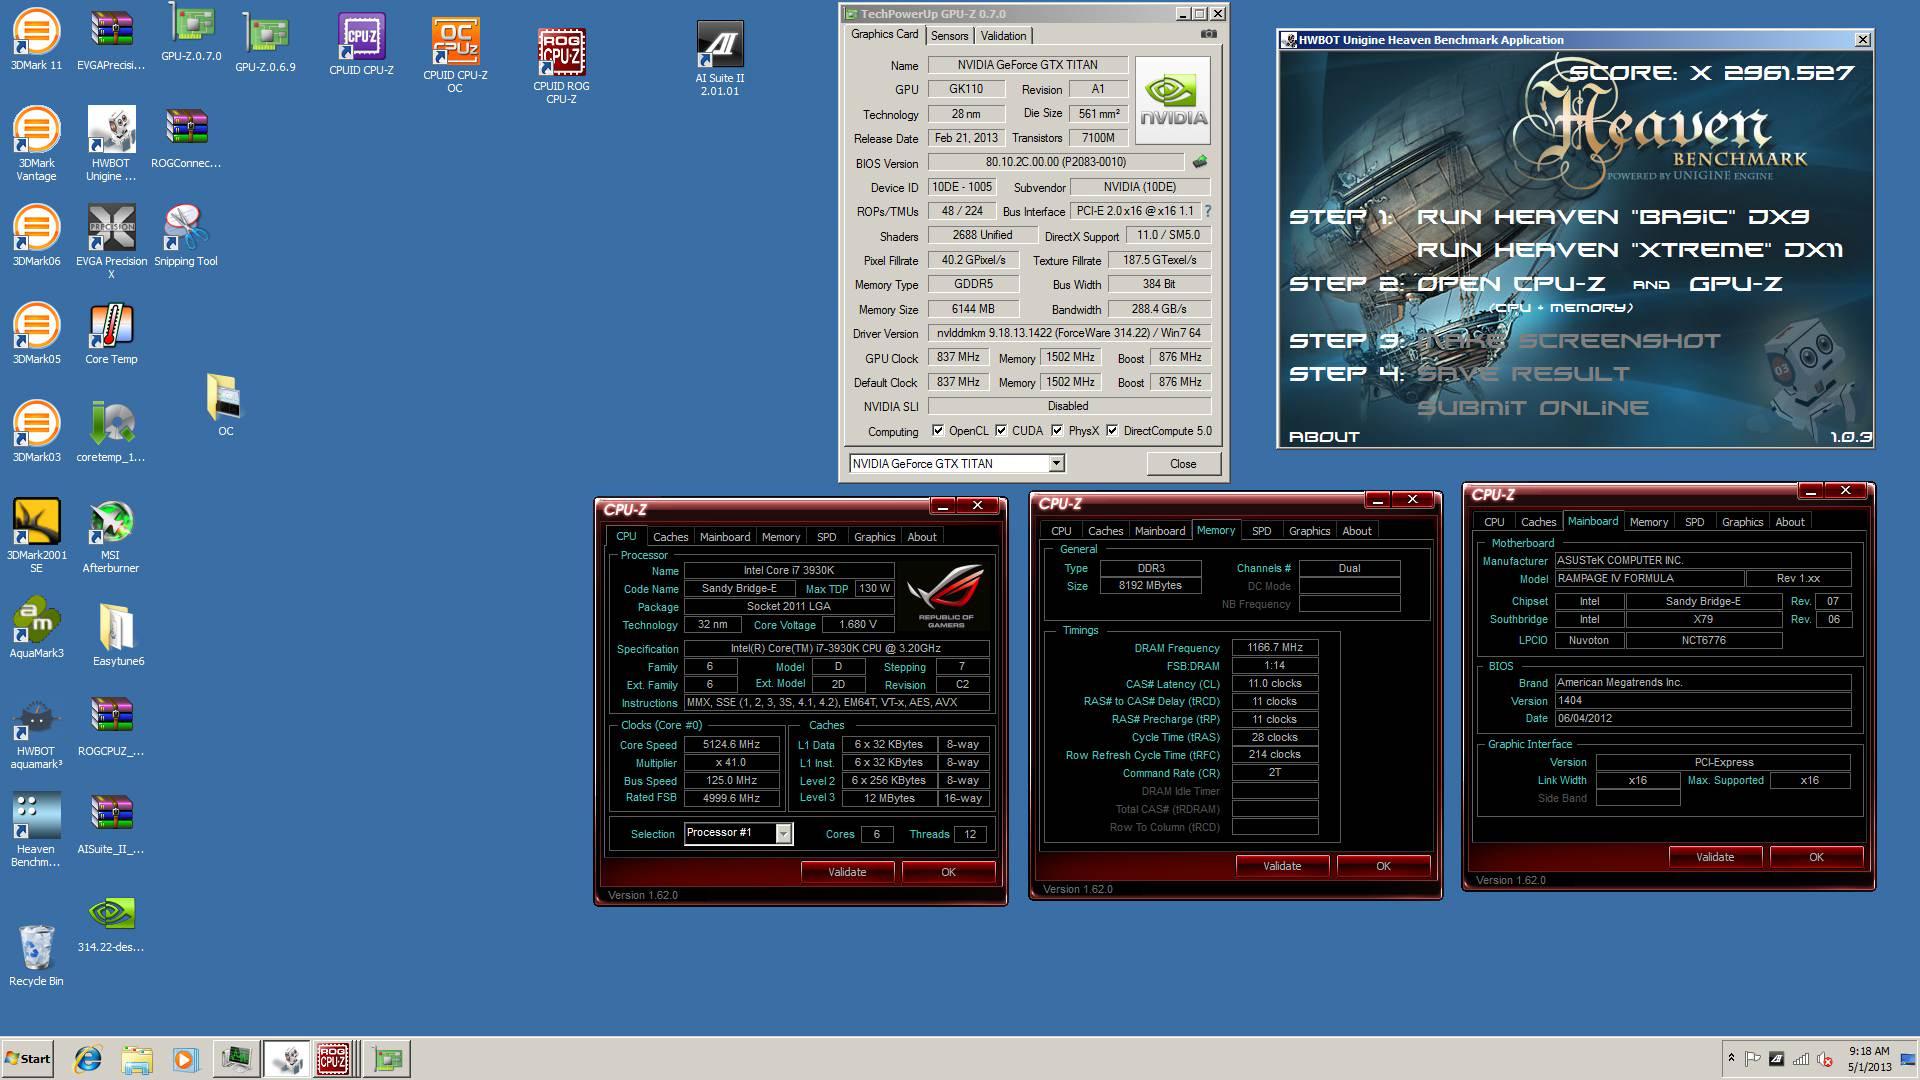Click Close button in GPU-Z

click(1183, 464)
